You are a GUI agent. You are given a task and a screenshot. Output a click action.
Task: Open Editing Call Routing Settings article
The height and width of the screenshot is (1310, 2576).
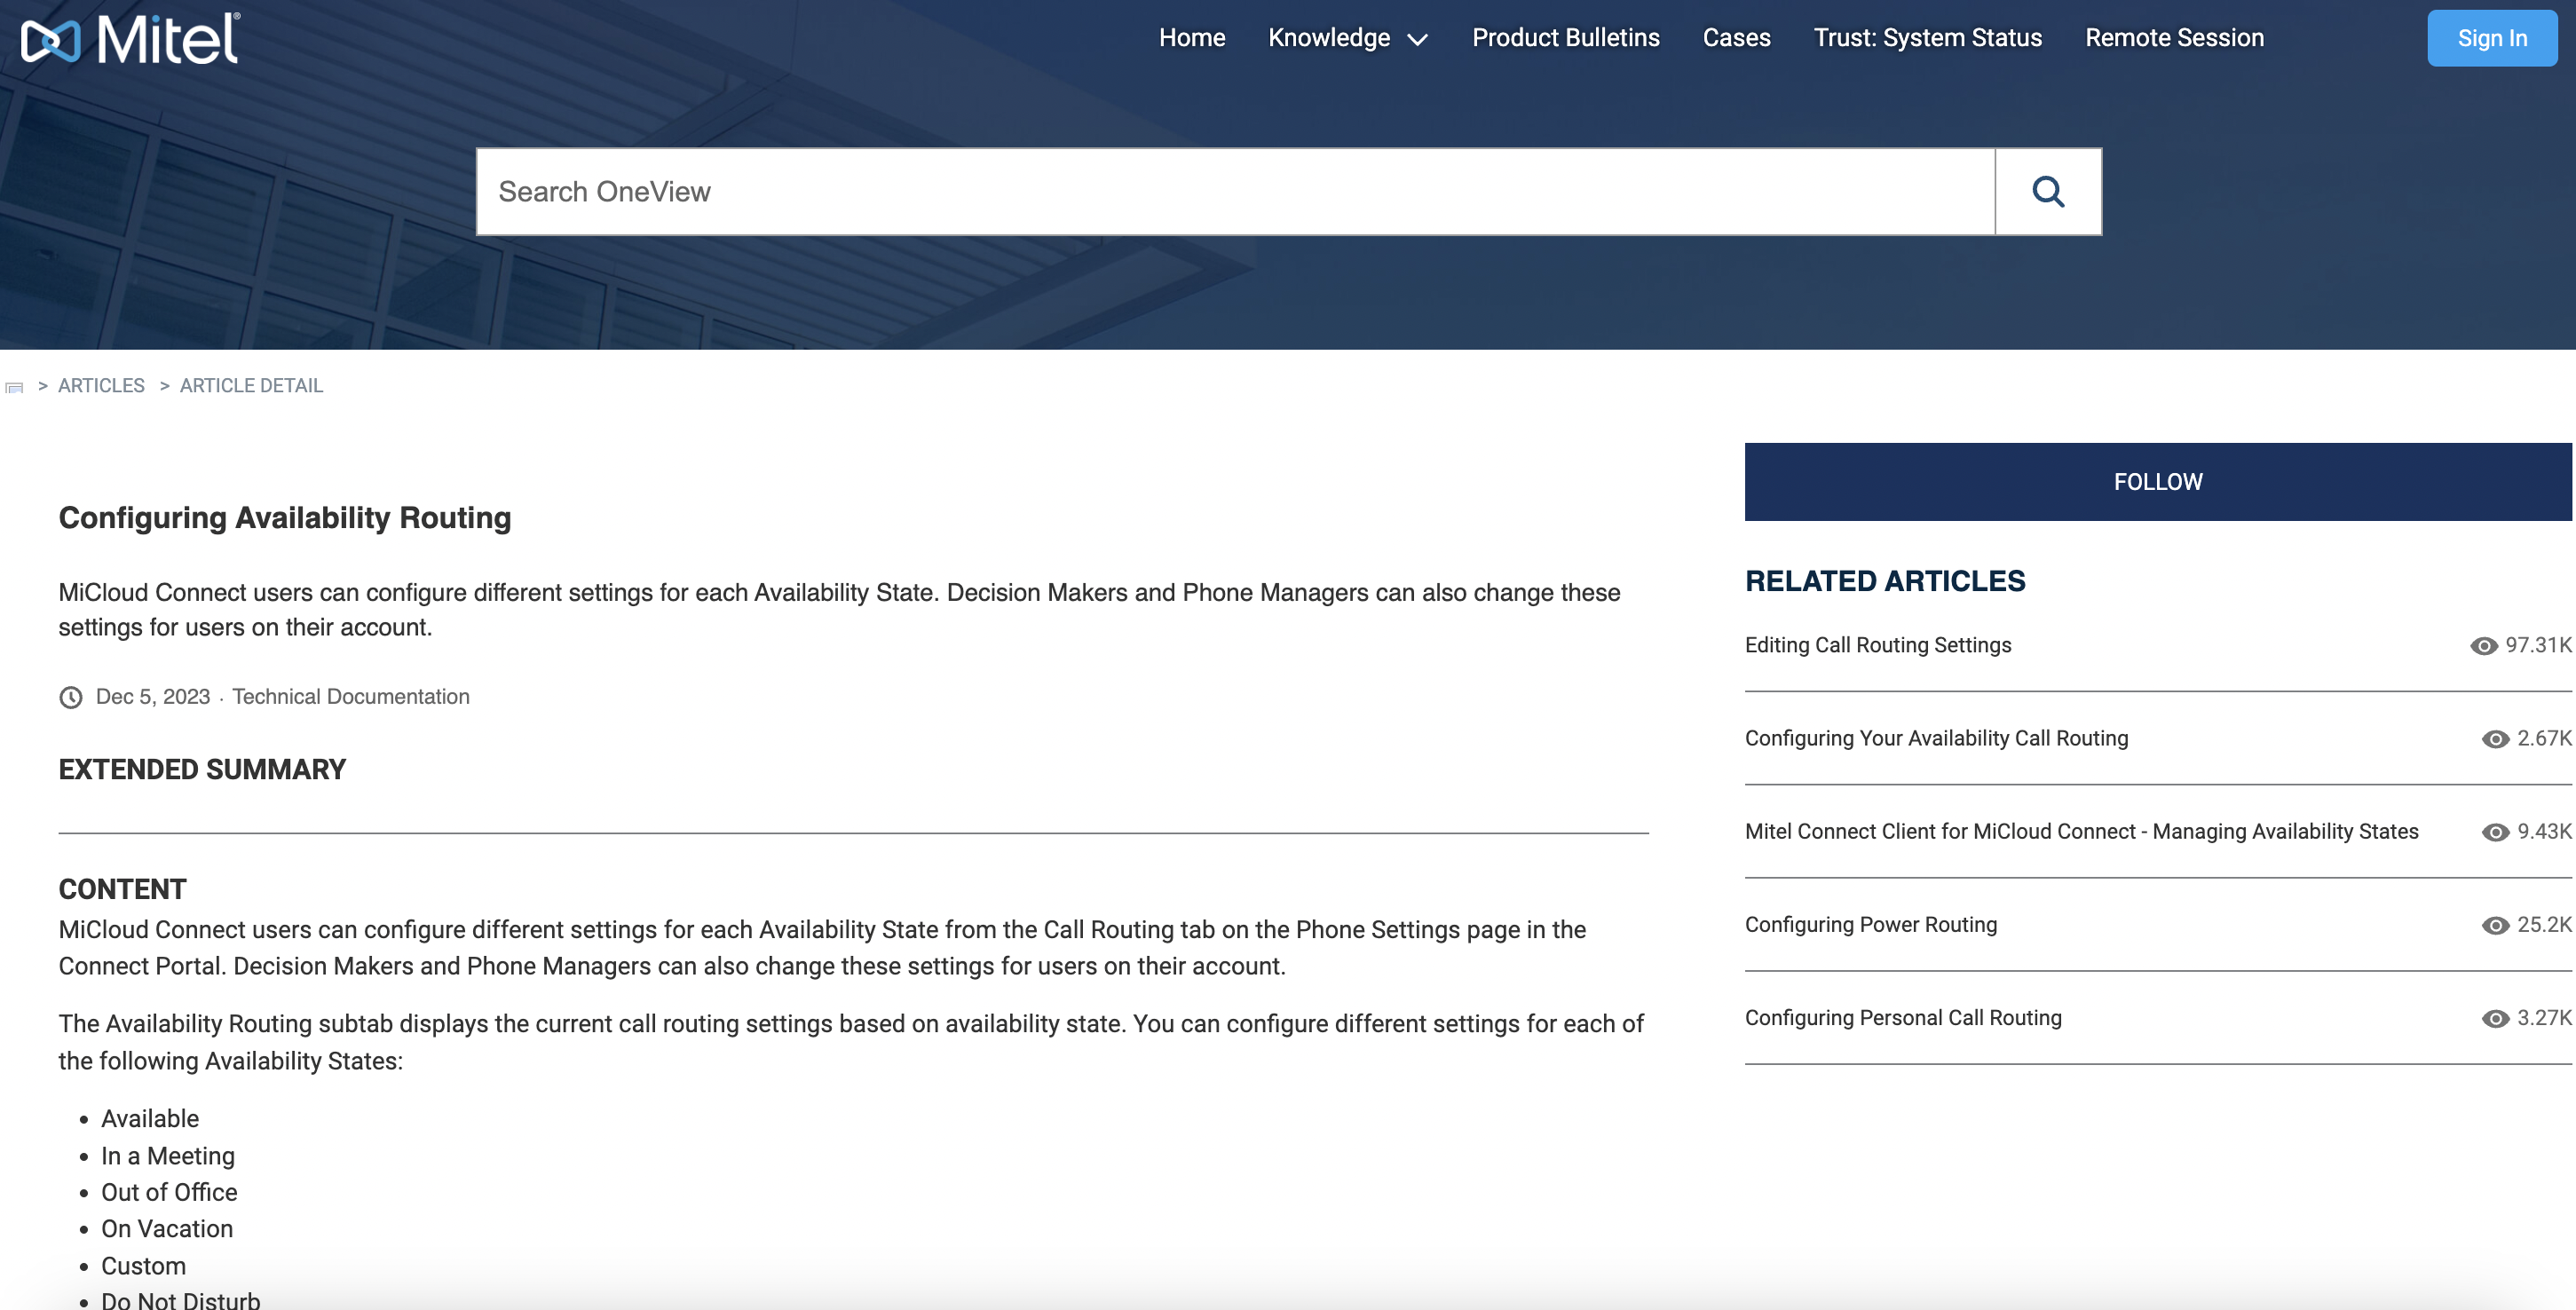(1878, 645)
